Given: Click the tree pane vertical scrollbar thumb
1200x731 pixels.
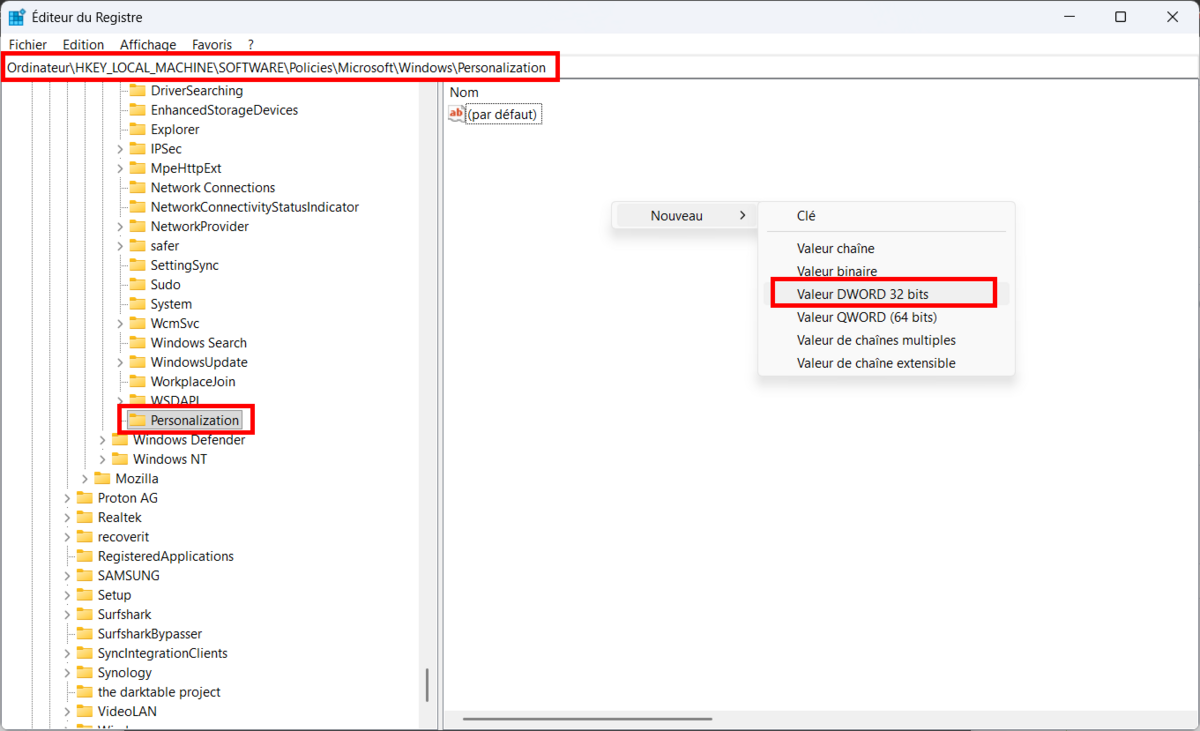Looking at the screenshot, I should pos(427,685).
